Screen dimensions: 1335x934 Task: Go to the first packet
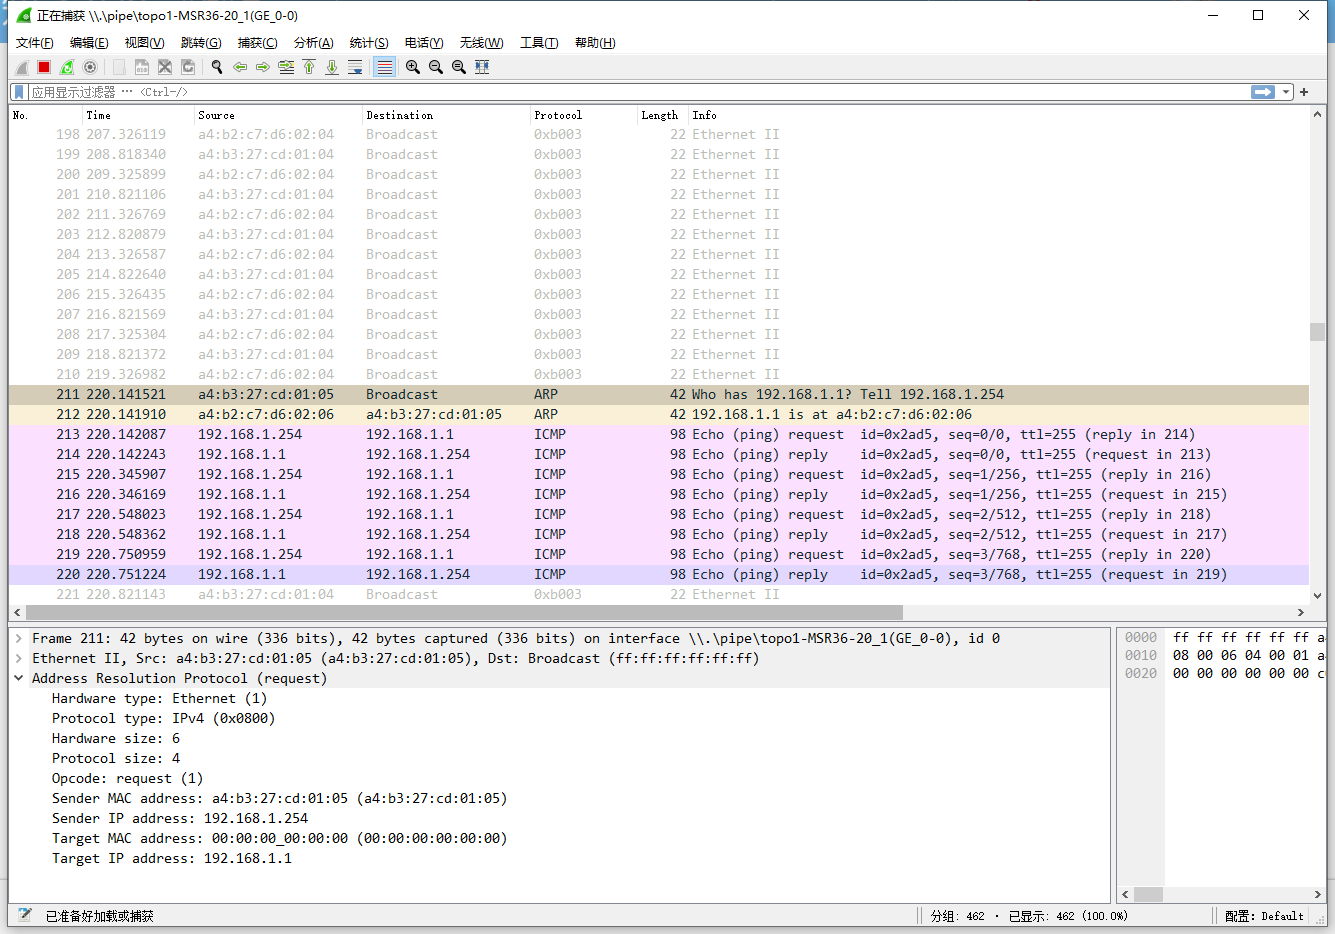click(309, 67)
